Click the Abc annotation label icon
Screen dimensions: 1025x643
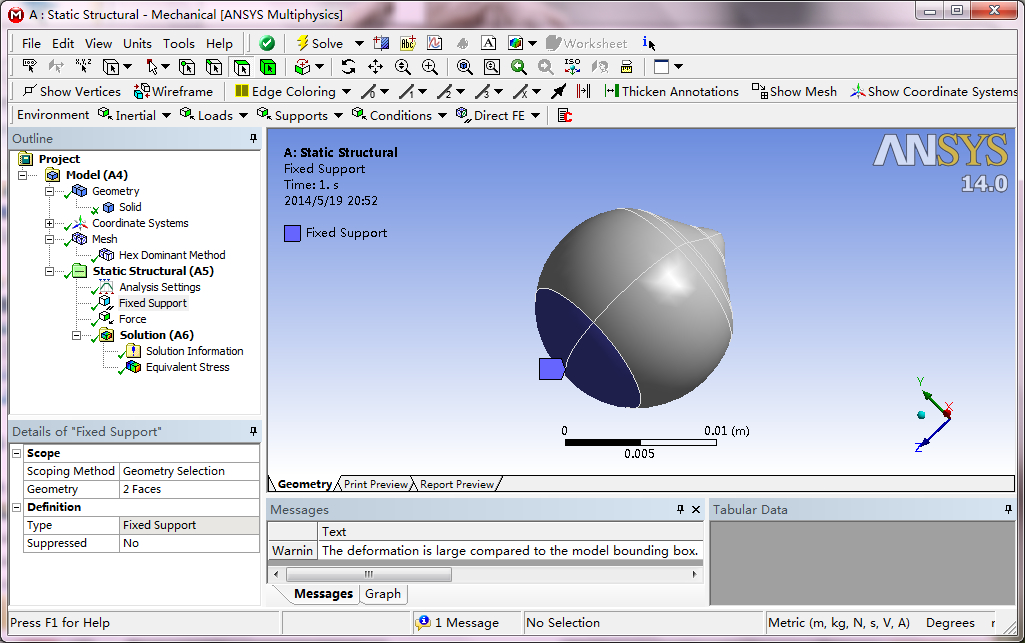click(408, 43)
